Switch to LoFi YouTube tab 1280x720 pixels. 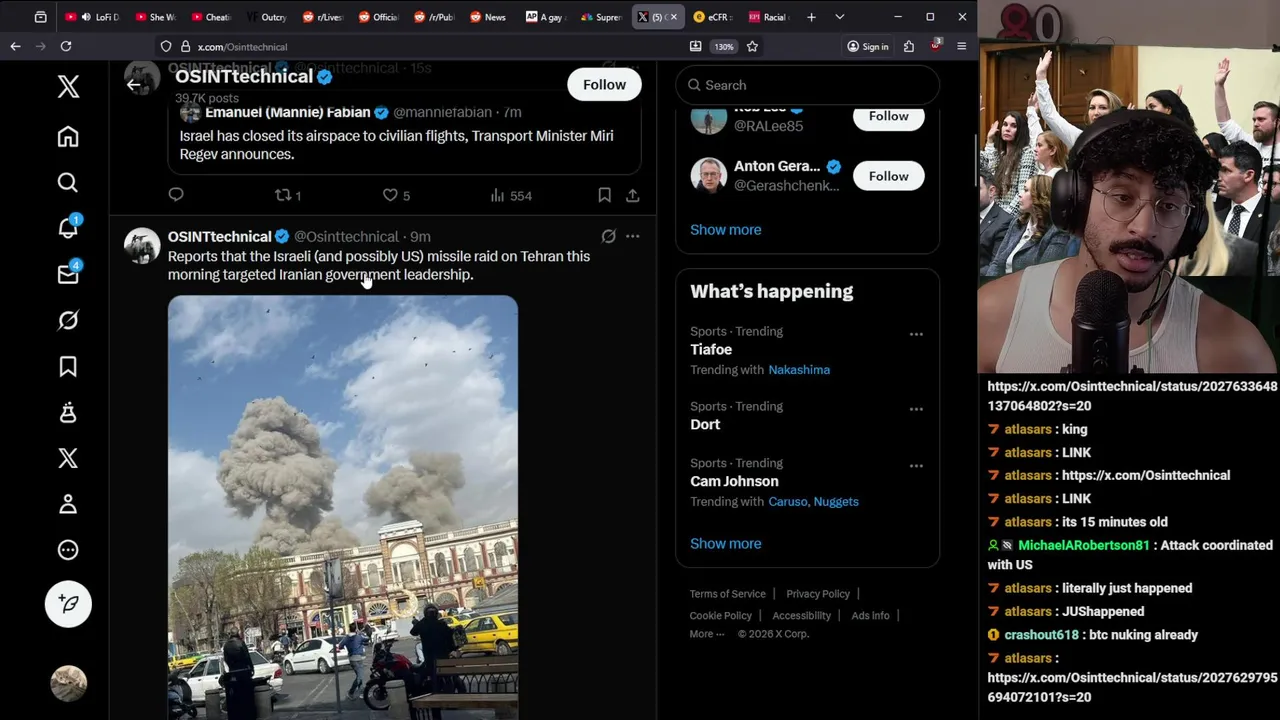pyautogui.click(x=91, y=17)
